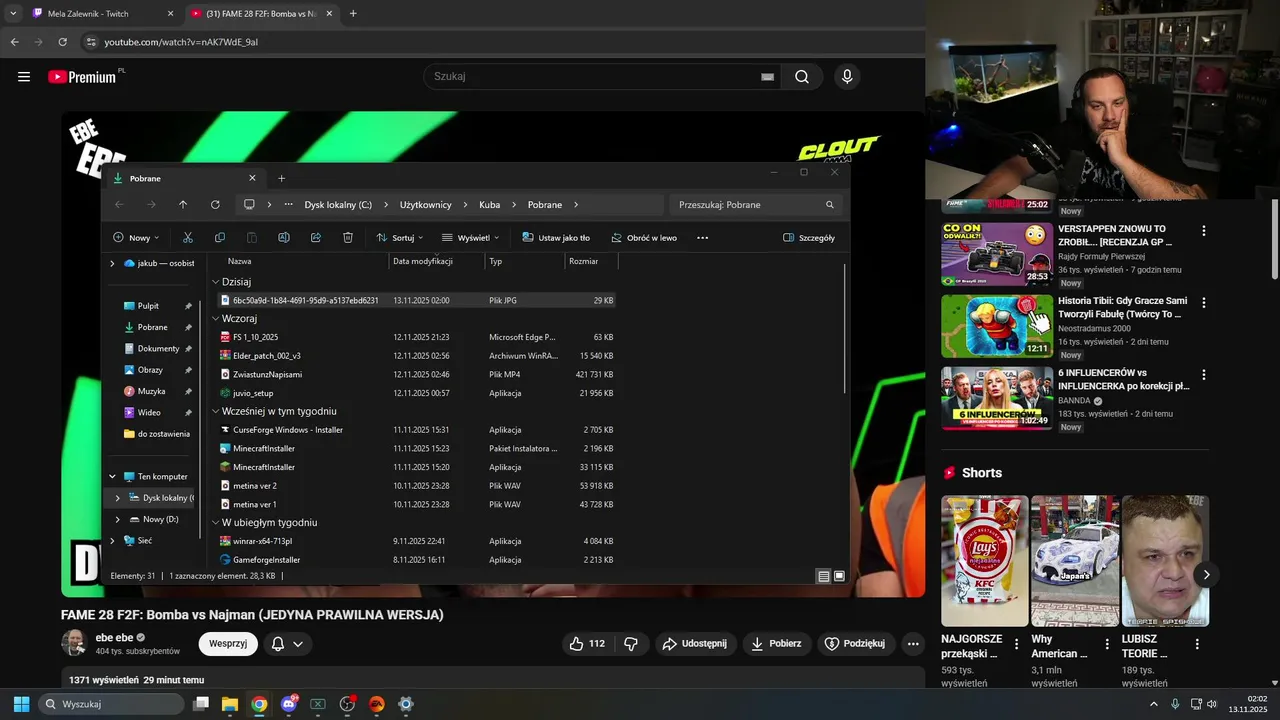The height and width of the screenshot is (720, 1280).
Task: Click the Share icon in Explorer toolbar
Action: 316,238
